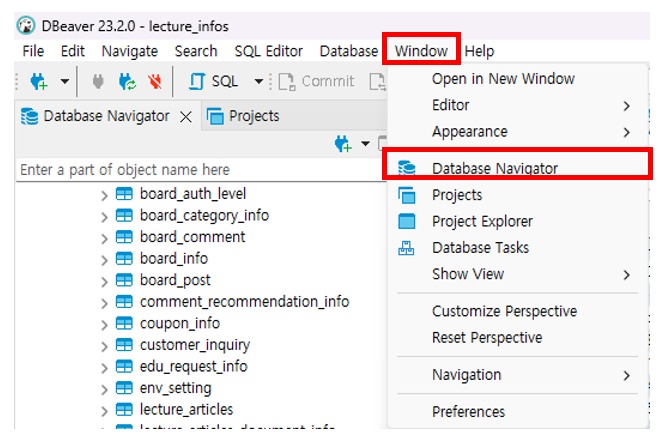Screen dimensions: 667x439
Task: Open the File menu
Action: [x=33, y=51]
